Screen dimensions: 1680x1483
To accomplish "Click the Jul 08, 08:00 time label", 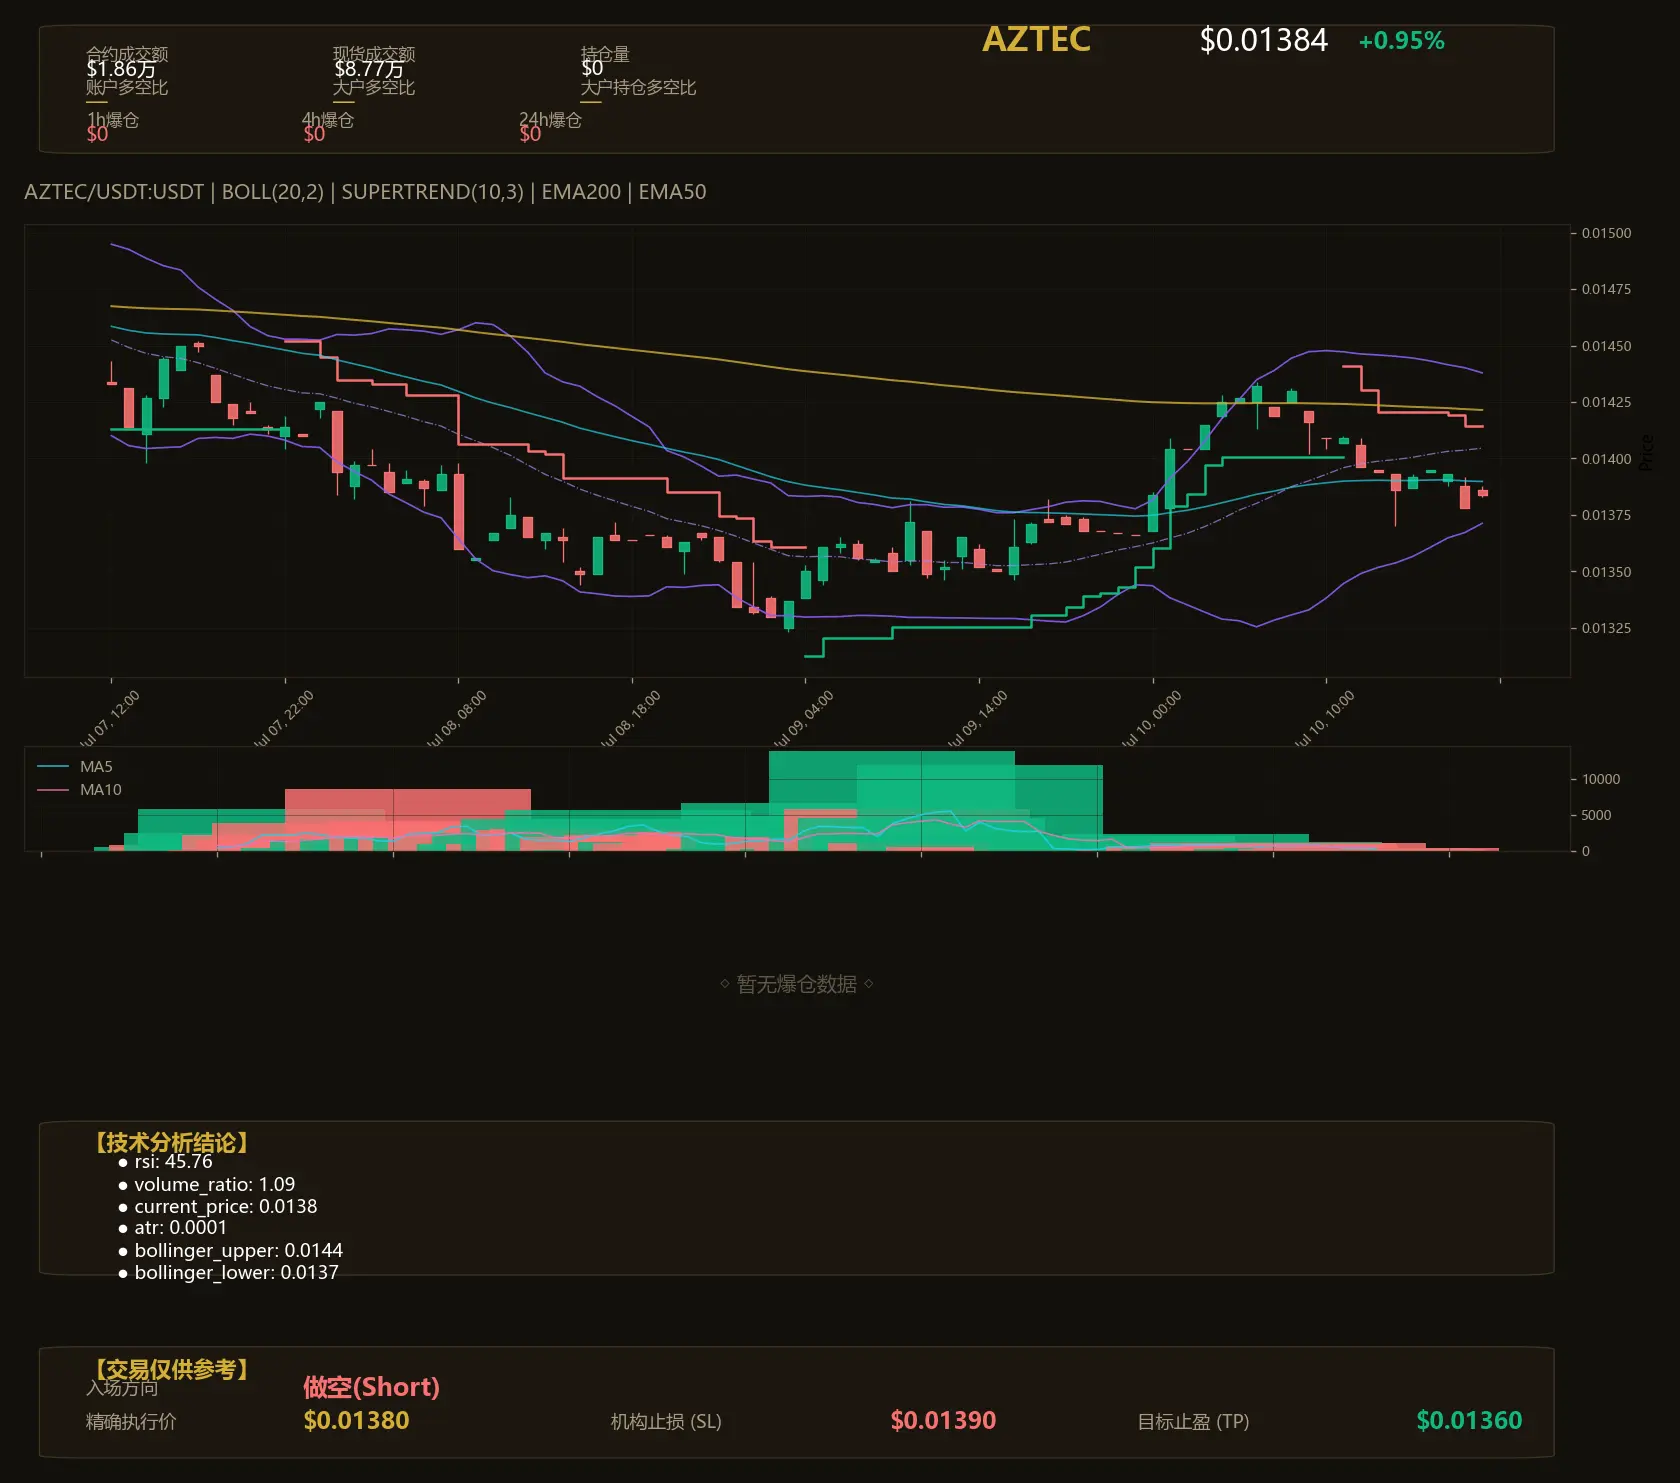I will [x=456, y=720].
